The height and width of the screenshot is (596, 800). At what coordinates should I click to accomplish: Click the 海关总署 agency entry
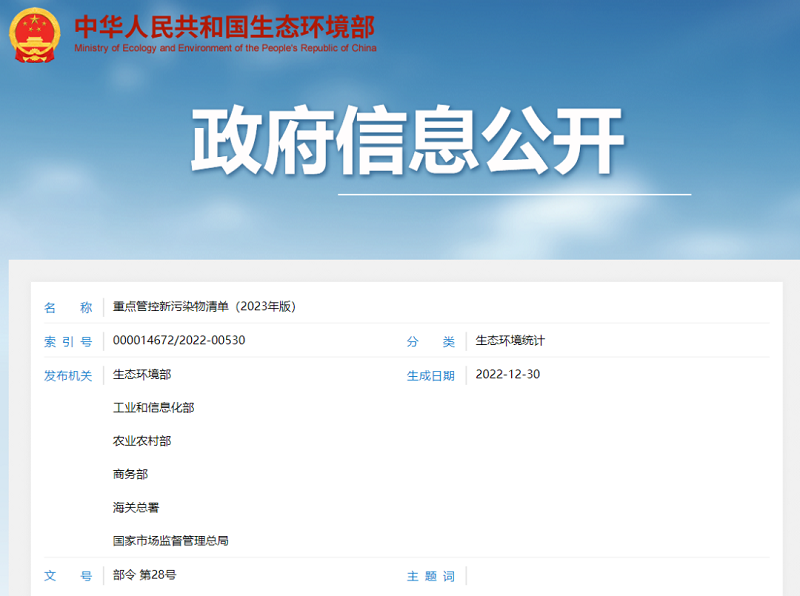136,508
